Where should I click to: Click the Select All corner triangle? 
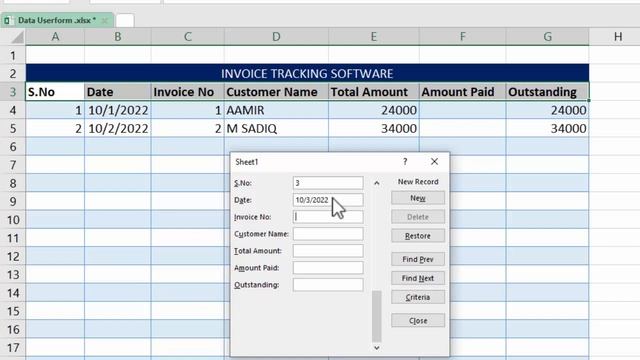tap(17, 37)
